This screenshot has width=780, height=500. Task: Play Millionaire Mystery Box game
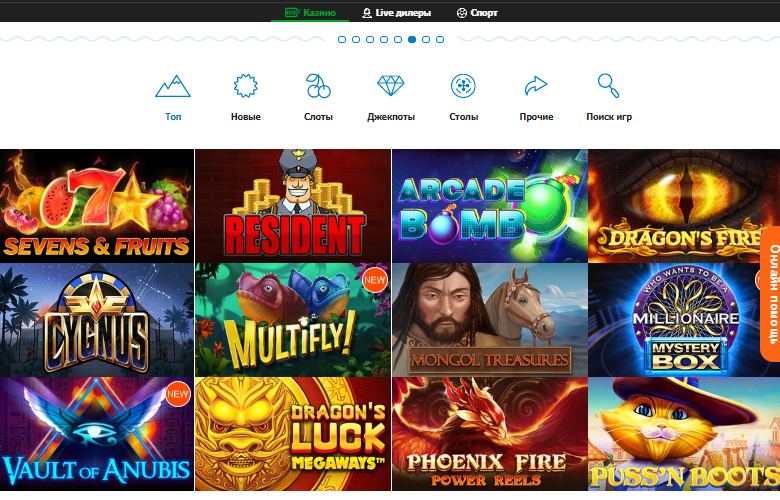(x=684, y=320)
